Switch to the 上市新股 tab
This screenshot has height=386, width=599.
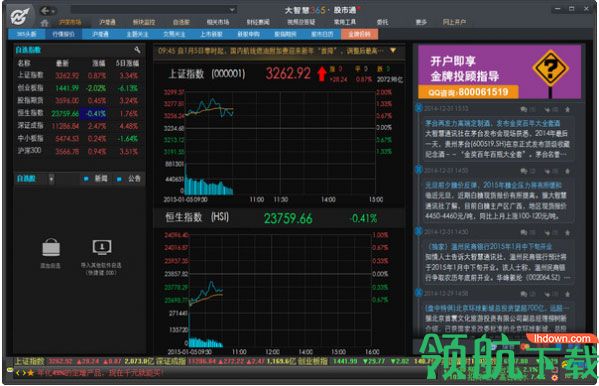coord(211,34)
